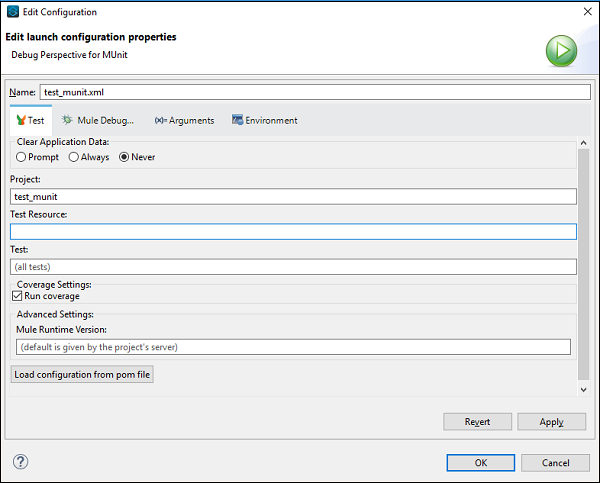Switch to the Environment tab

(x=264, y=120)
